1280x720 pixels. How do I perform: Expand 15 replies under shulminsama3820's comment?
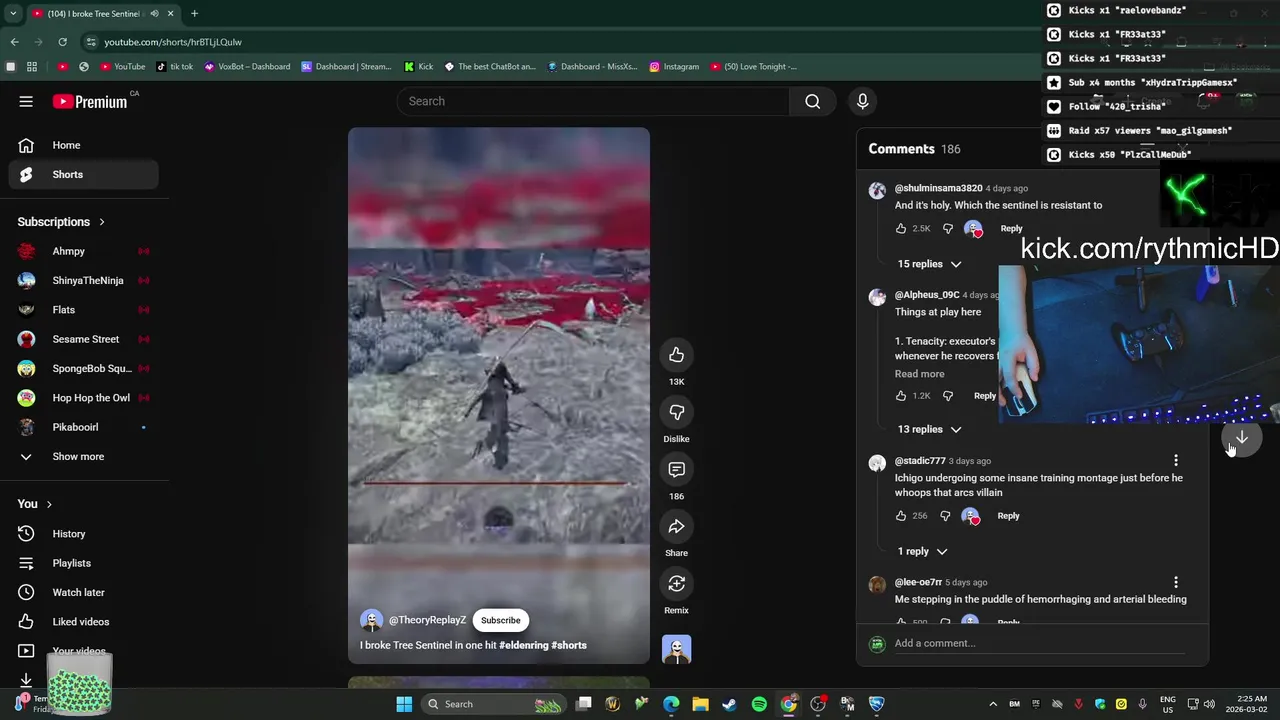(x=929, y=264)
